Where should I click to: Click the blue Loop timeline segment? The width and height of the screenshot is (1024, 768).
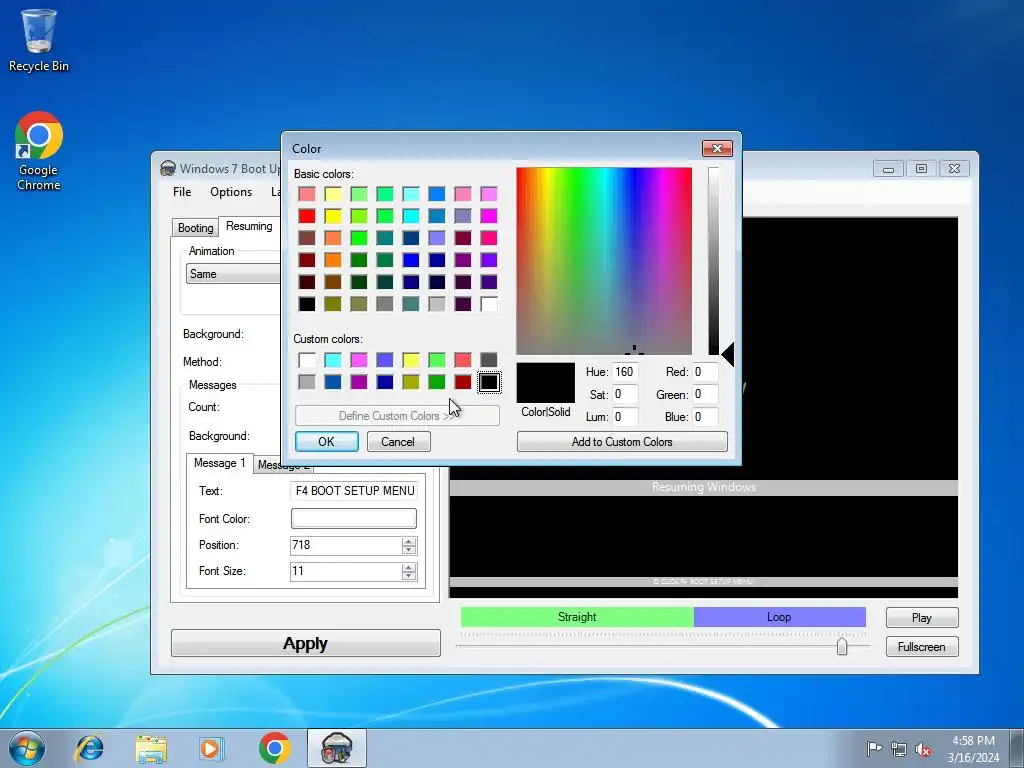tap(780, 617)
